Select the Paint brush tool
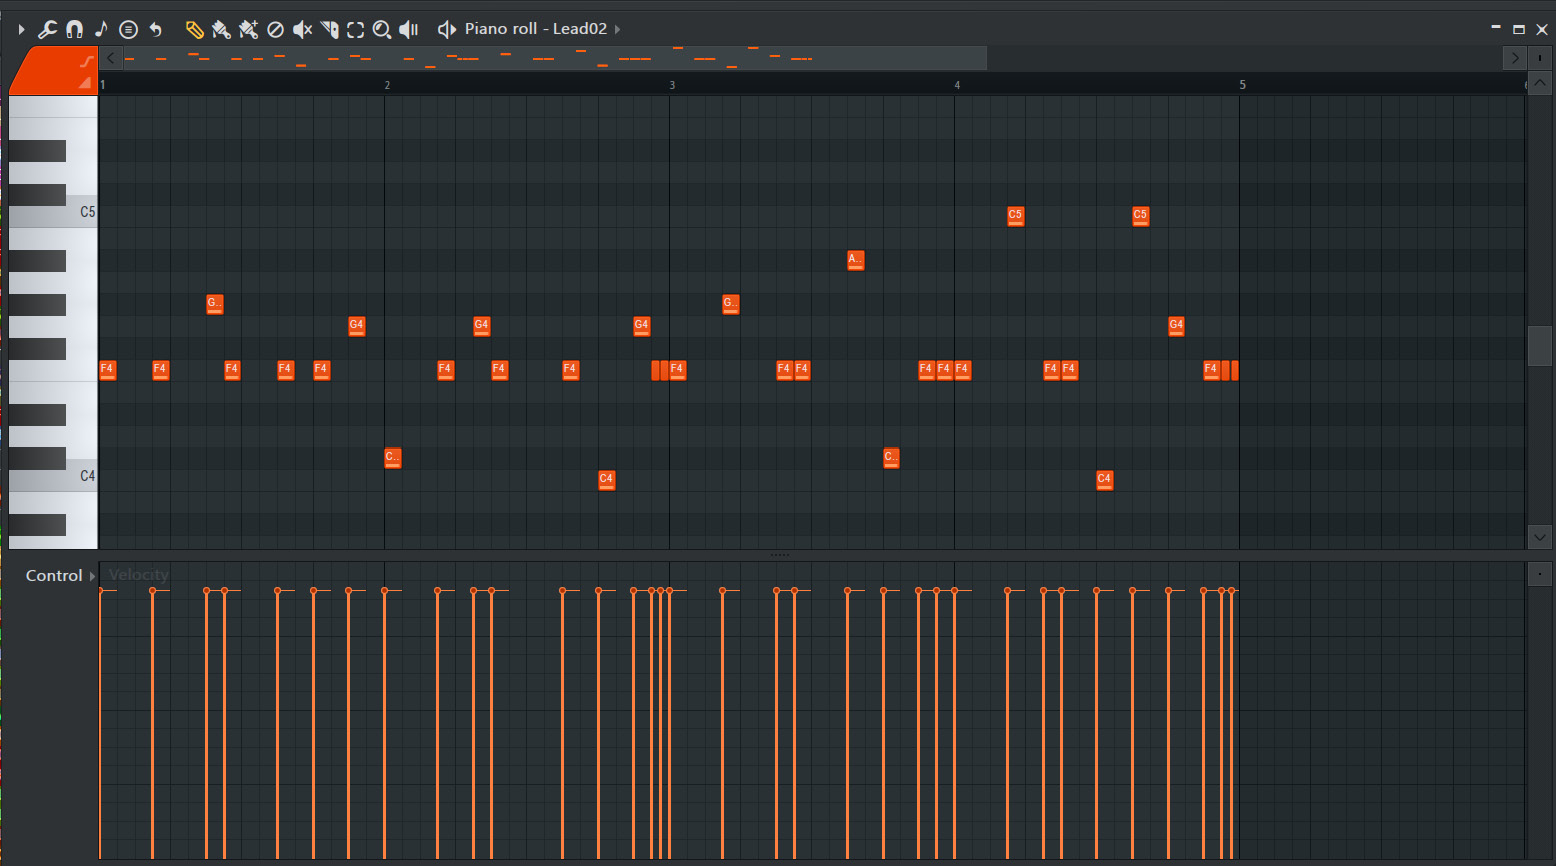Screen dimensions: 1556x866 221,30
